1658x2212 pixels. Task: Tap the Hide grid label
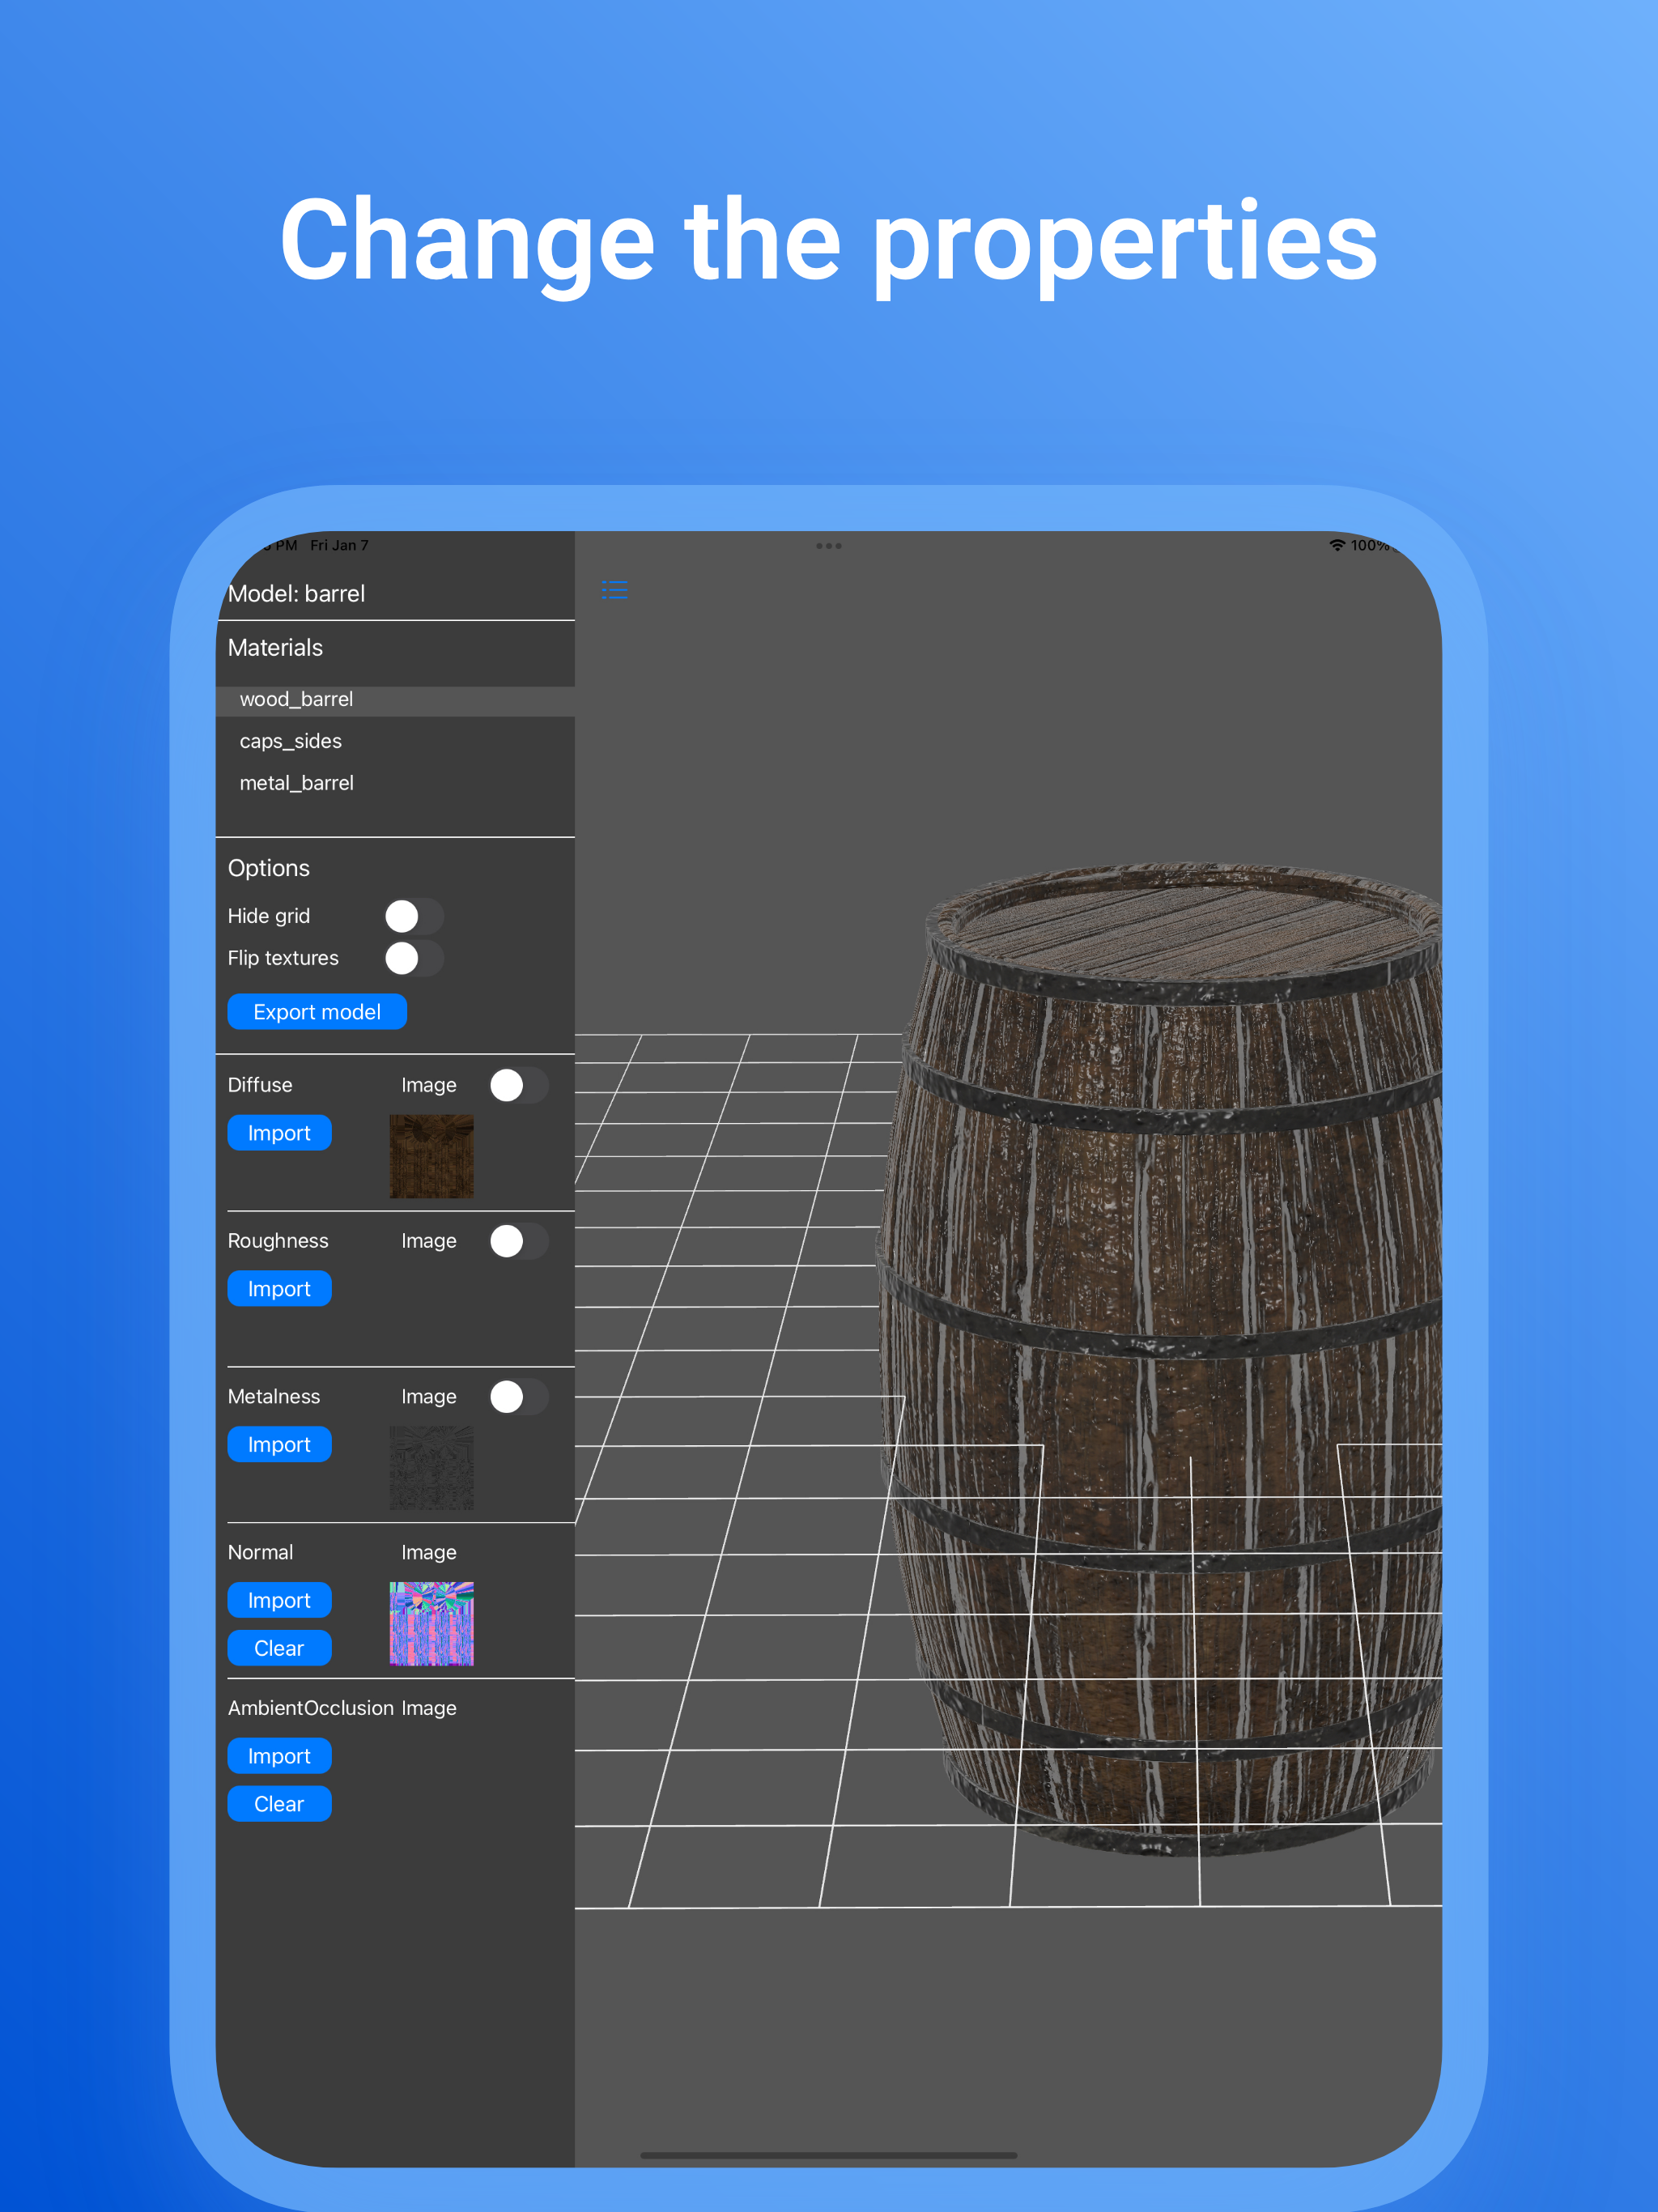(269, 916)
